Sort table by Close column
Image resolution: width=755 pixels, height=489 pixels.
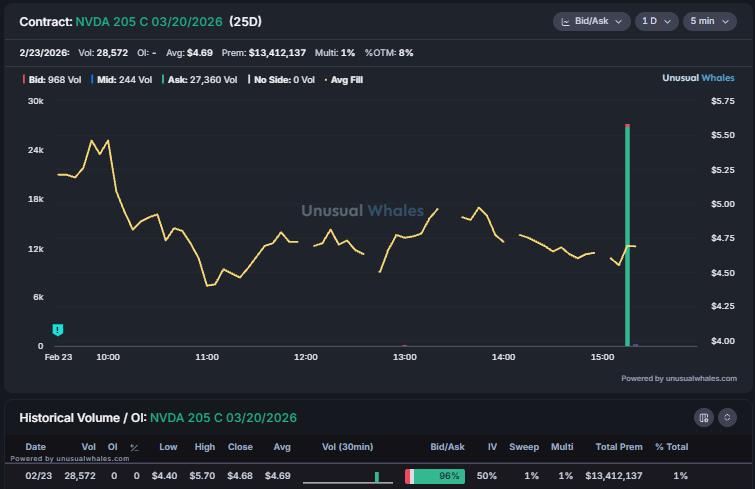pos(240,447)
